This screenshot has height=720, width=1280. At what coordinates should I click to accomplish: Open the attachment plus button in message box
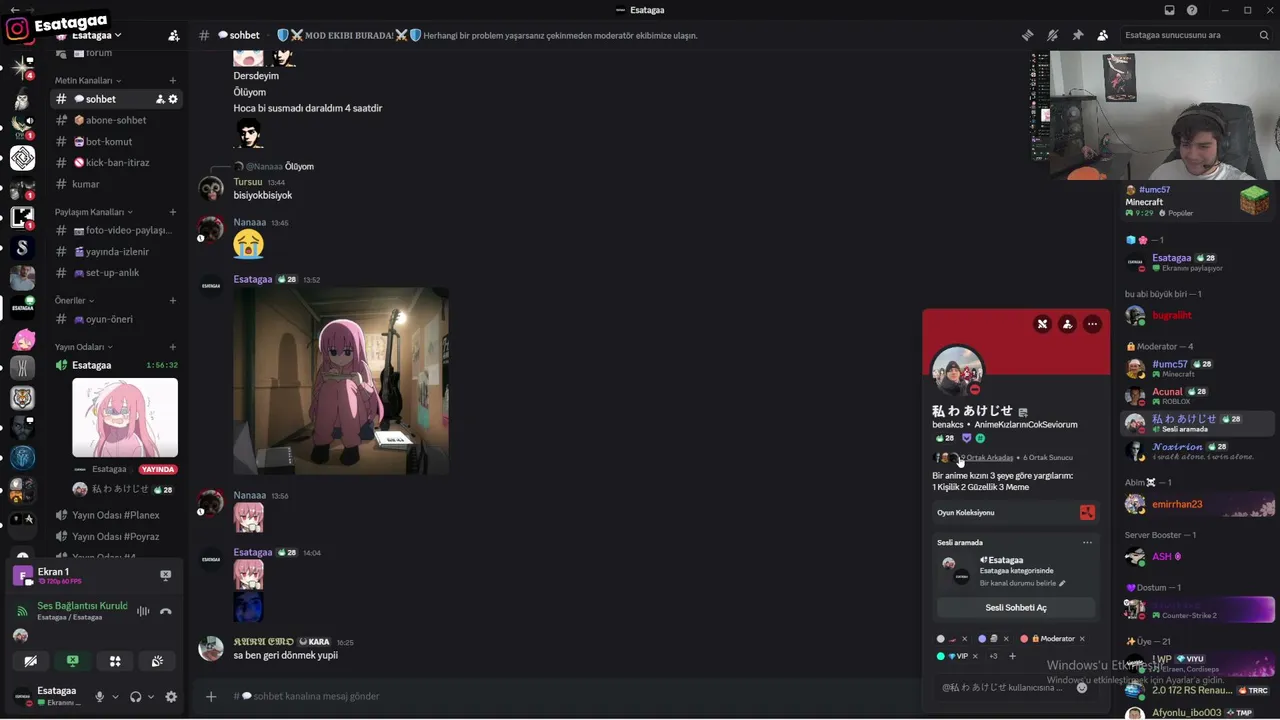point(211,696)
